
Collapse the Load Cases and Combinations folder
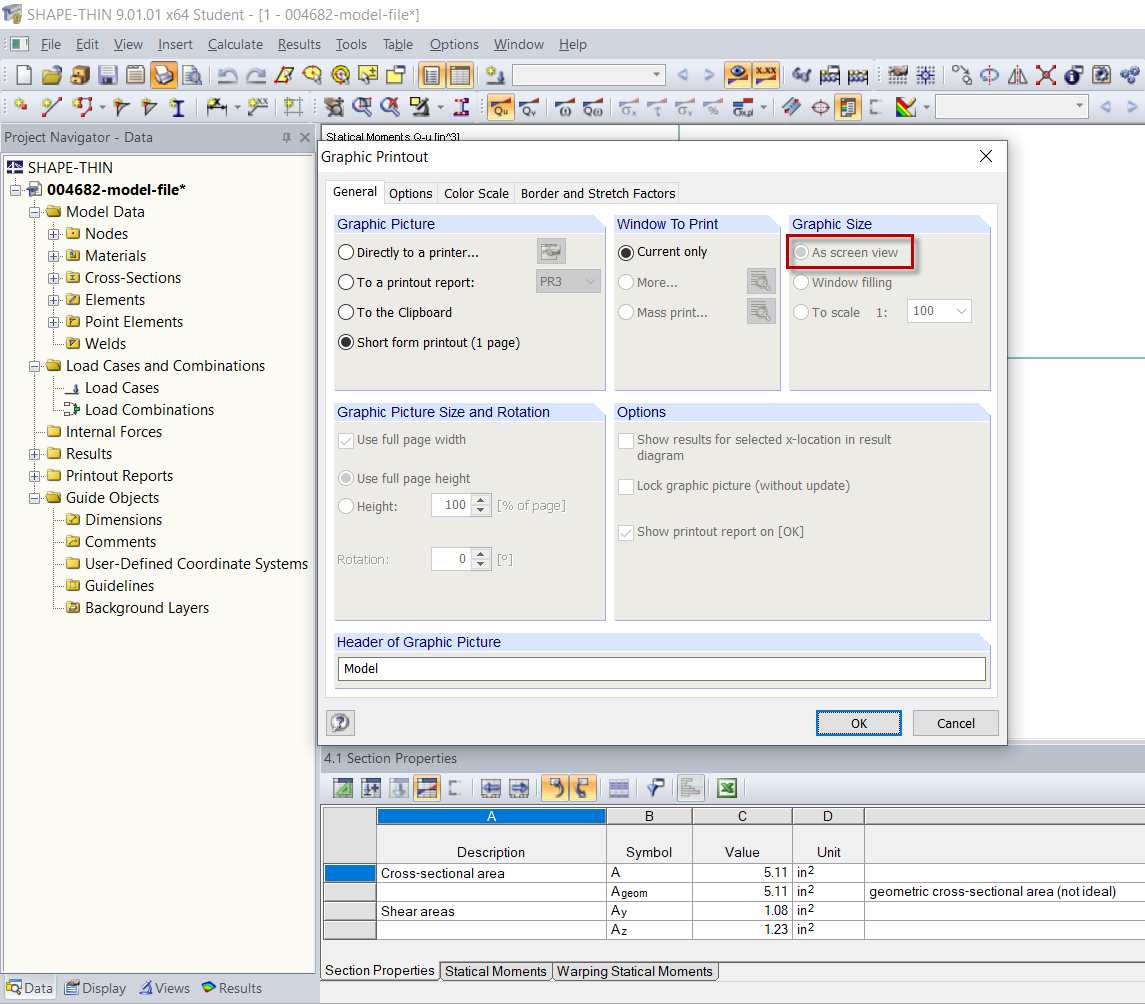point(34,367)
